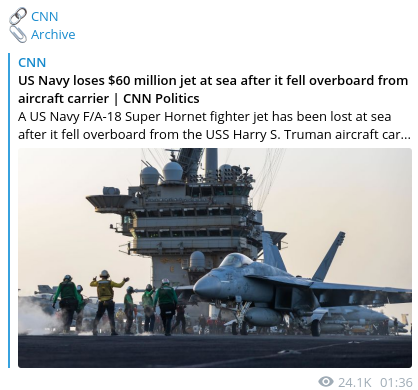Click the yellow-shirted deck crew member in photo
This screenshot has height=390, width=418.
(106, 302)
